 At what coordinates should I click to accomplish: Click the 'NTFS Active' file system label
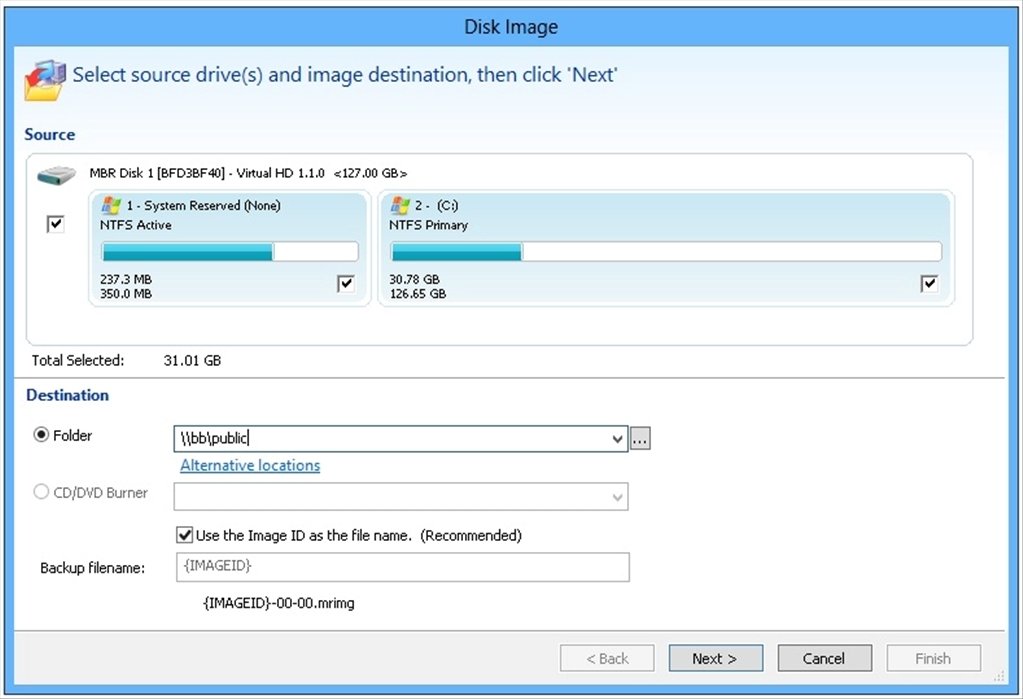pos(136,225)
